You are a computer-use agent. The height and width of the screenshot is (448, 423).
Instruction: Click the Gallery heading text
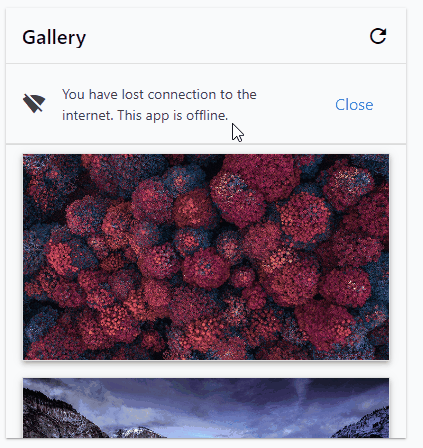[x=54, y=37]
